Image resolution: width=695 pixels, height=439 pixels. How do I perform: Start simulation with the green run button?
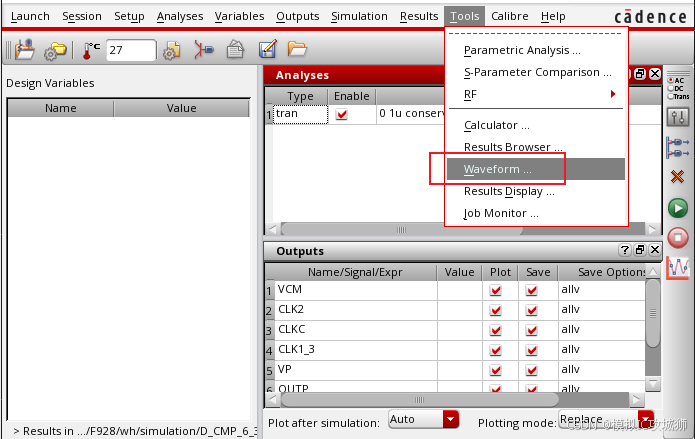[x=678, y=208]
